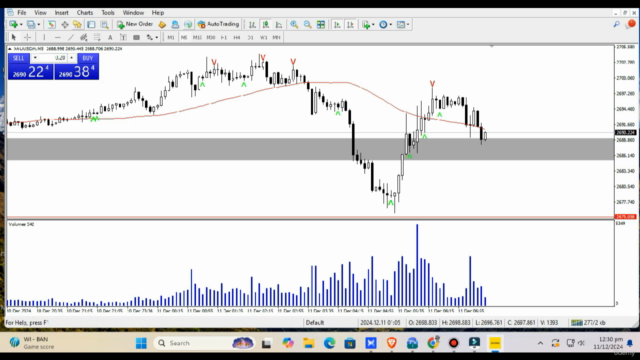Viewport: 640px width, 360px height.
Task: Switch chart to Candlesticks mode
Action: click(266, 24)
